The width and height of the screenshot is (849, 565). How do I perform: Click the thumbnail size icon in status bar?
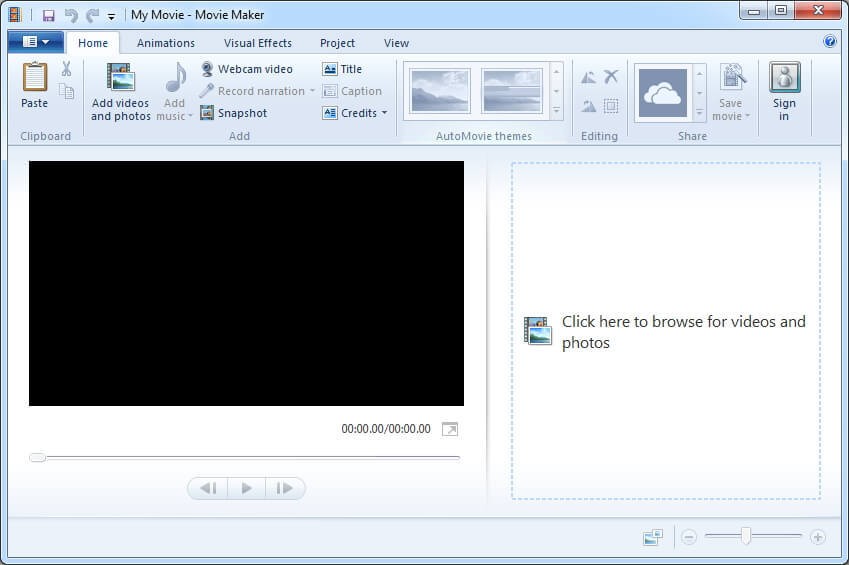tap(653, 537)
